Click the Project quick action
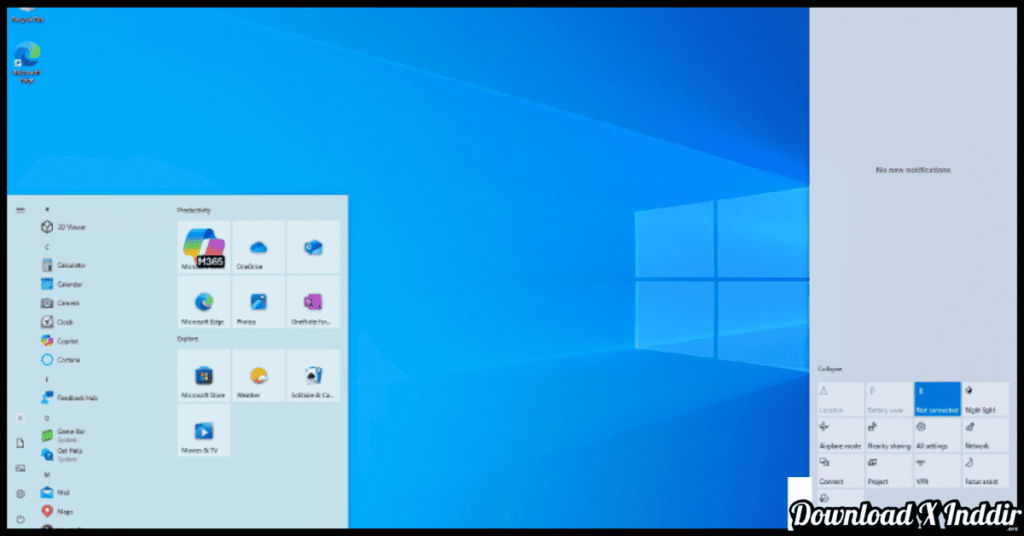Image resolution: width=1024 pixels, height=536 pixels. point(889,471)
